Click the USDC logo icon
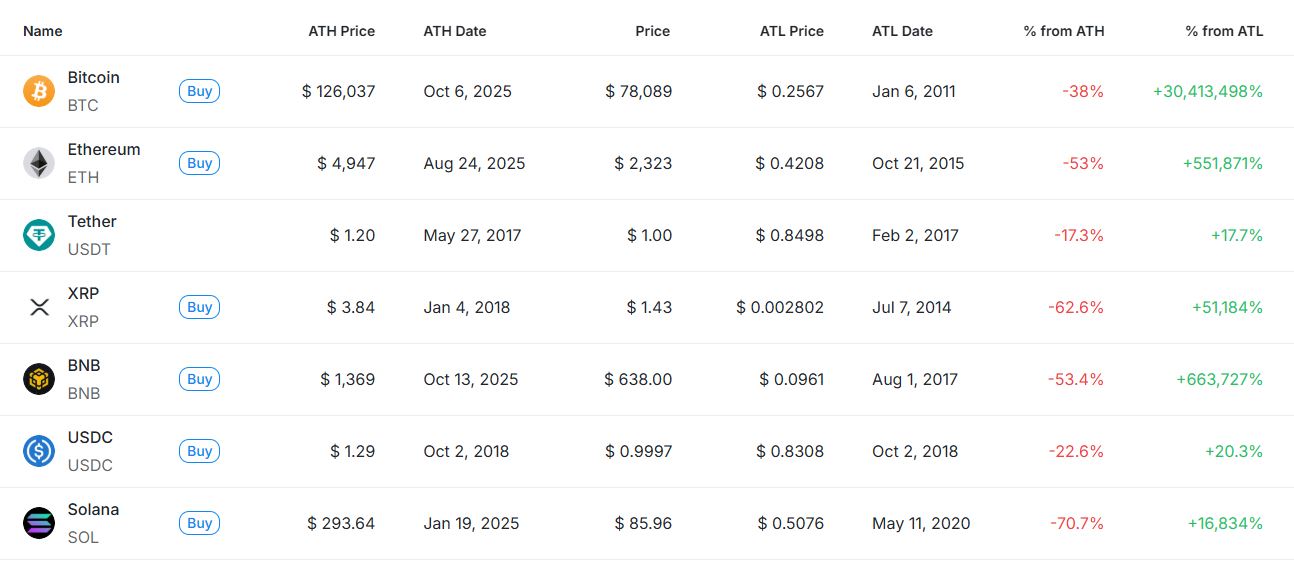The height and width of the screenshot is (561, 1294). coord(39,451)
